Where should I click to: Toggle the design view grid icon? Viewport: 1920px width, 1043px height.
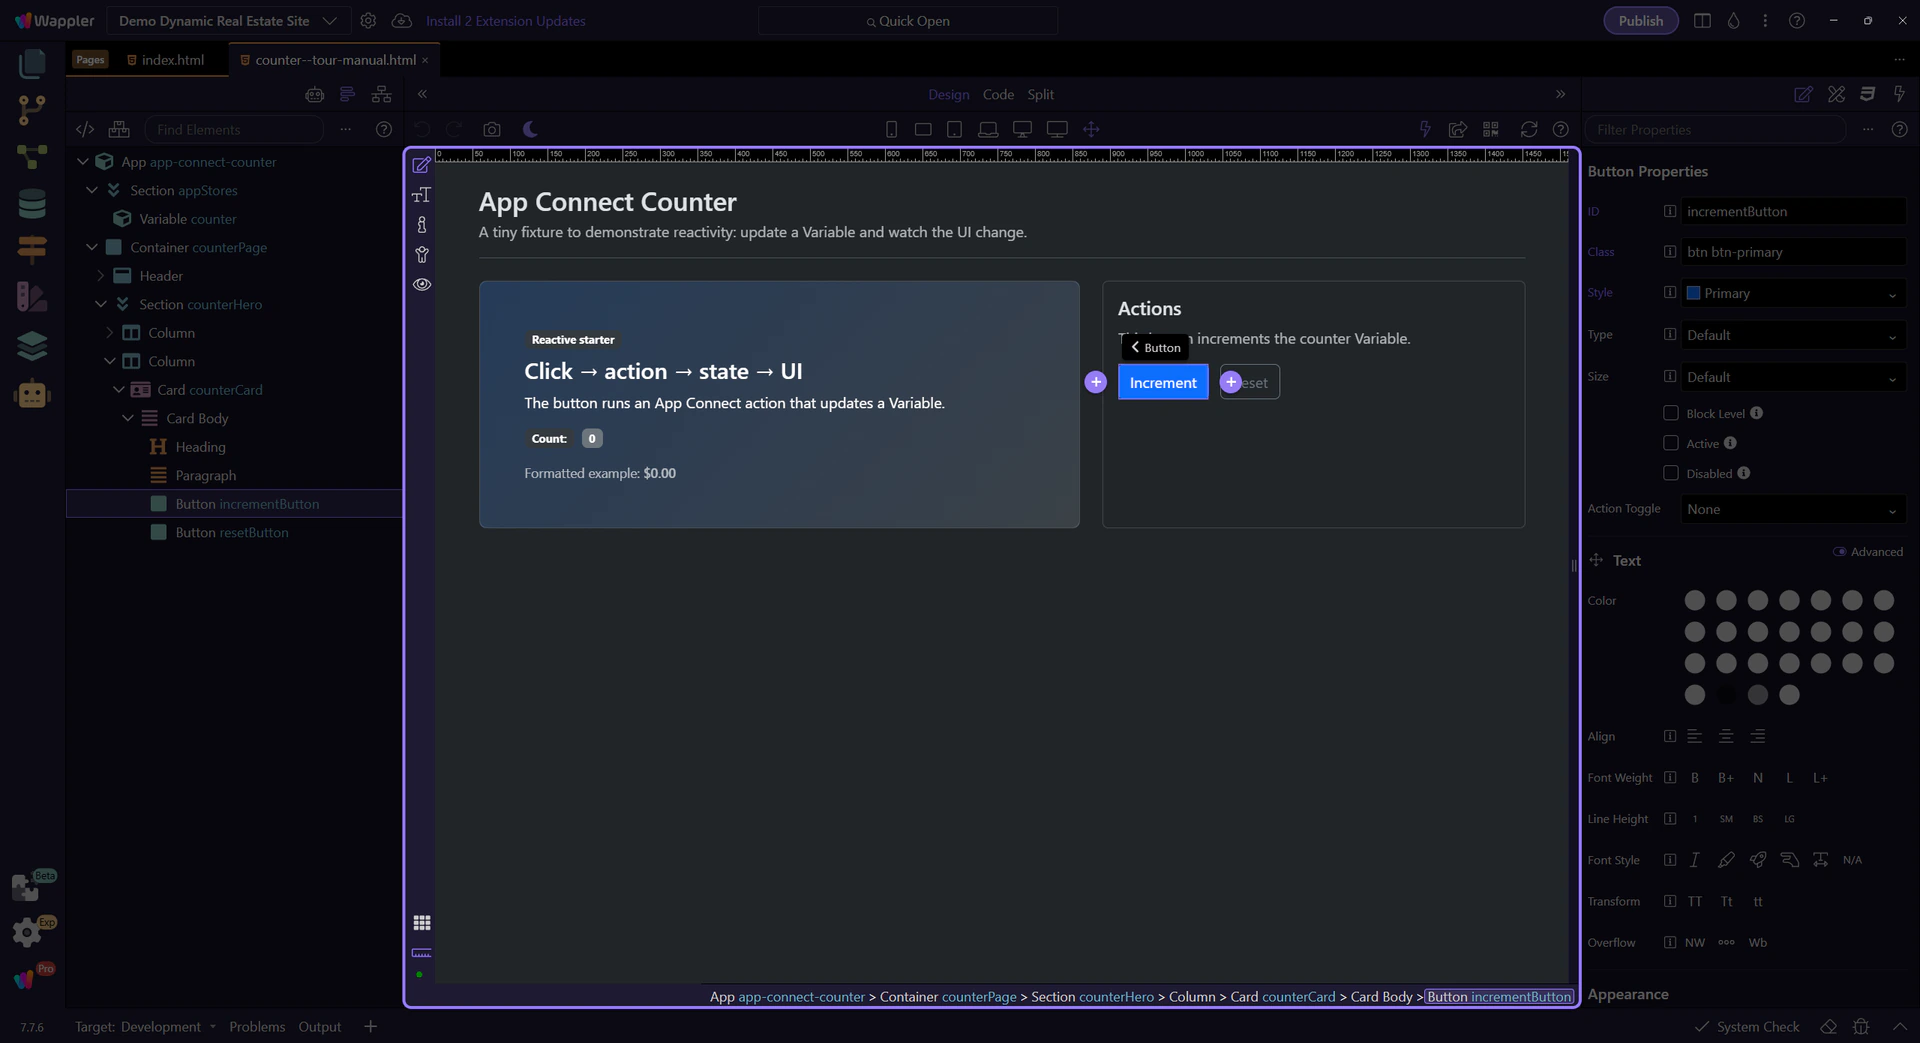pos(422,922)
